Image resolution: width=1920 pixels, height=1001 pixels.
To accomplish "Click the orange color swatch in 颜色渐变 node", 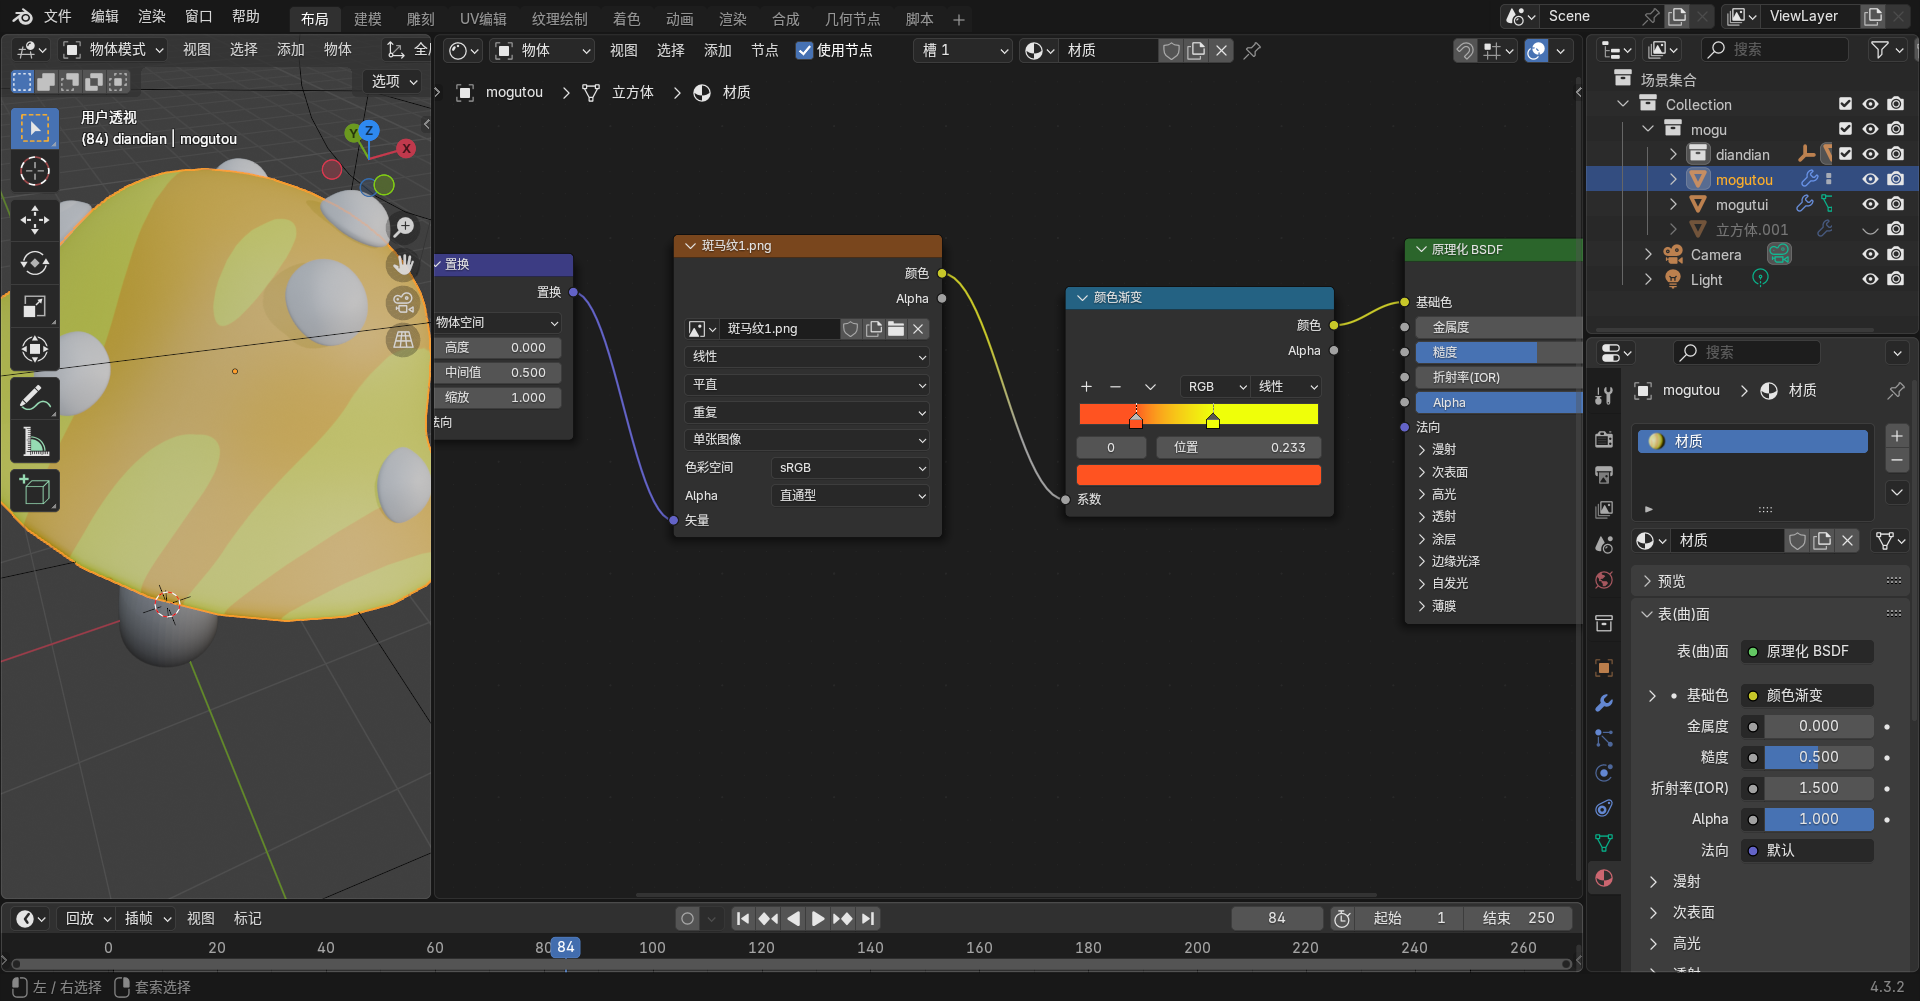I will [x=1198, y=475].
